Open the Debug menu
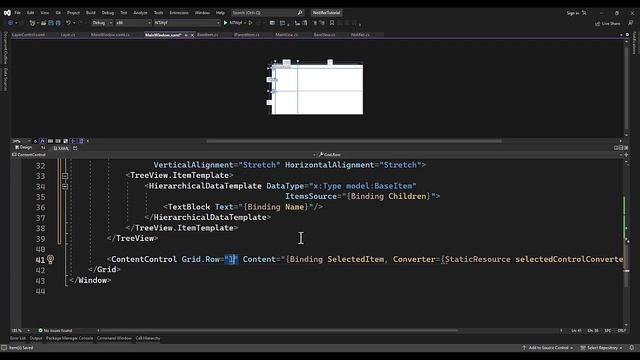The height and width of the screenshot is (360, 640). (x=108, y=13)
